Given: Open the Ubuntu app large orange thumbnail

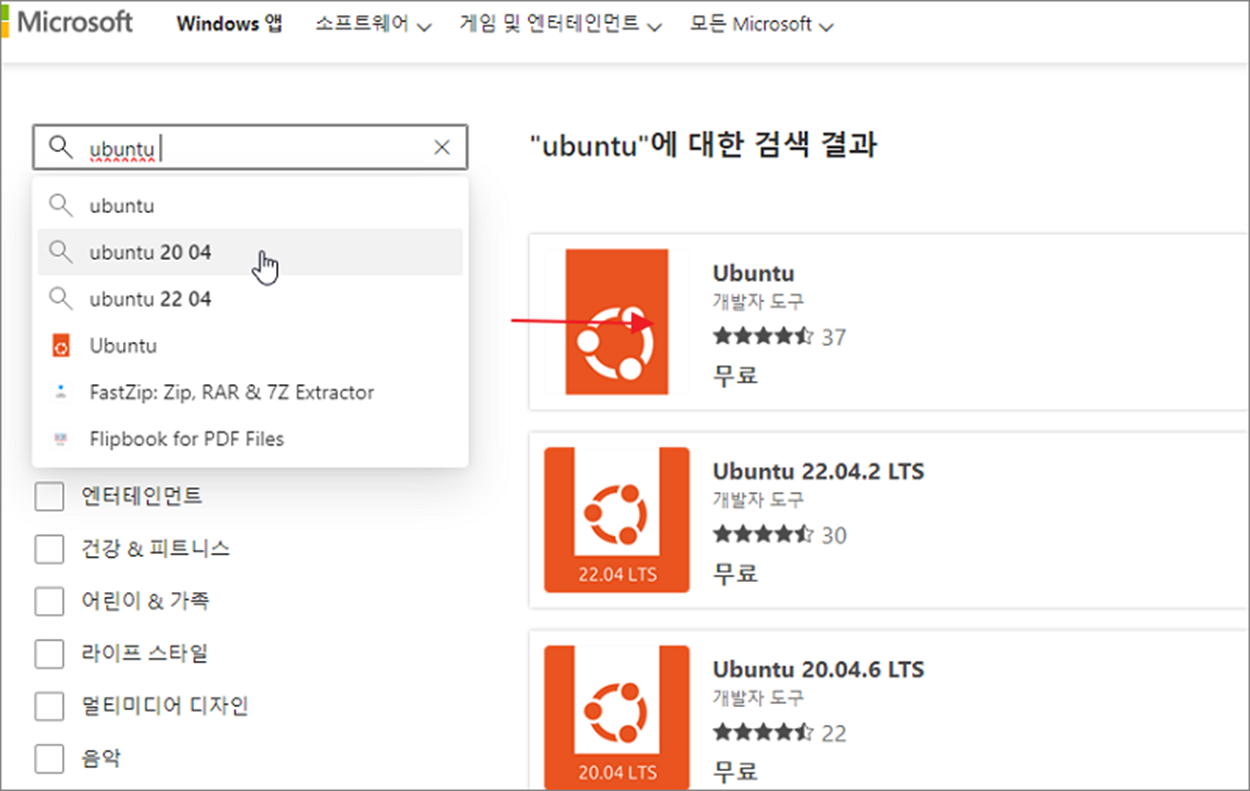Looking at the screenshot, I should (617, 322).
